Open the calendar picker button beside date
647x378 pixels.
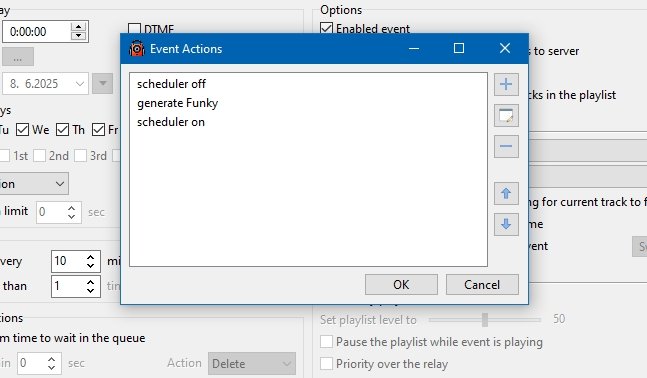tap(102, 84)
